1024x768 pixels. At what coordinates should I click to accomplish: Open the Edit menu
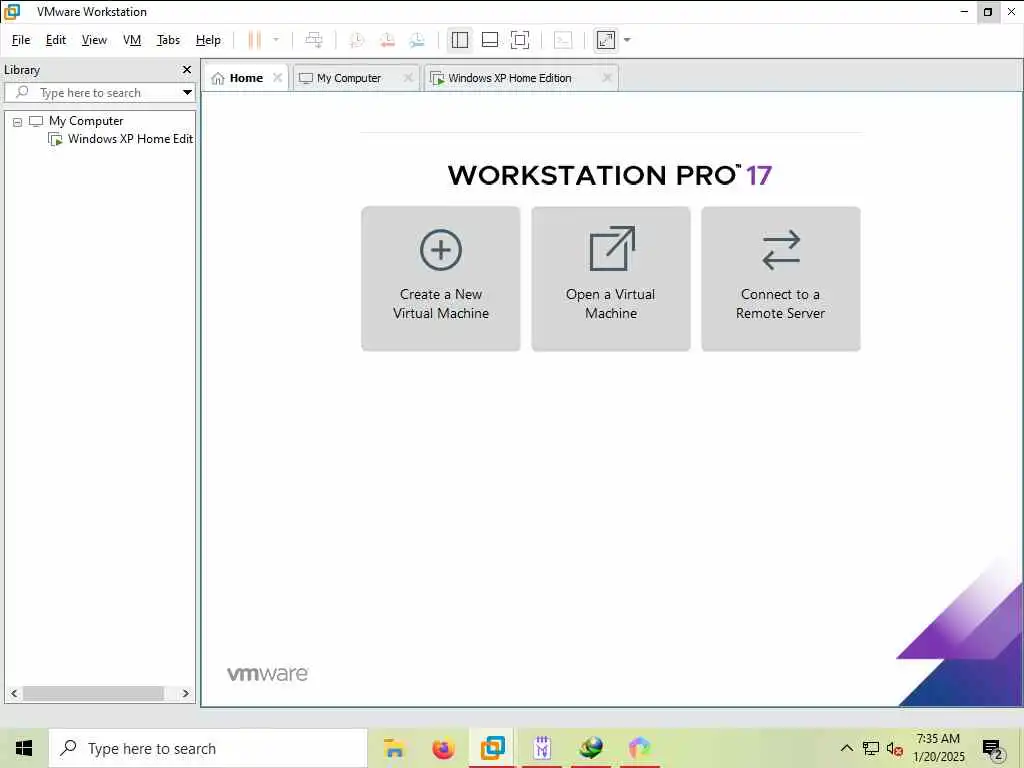(56, 40)
